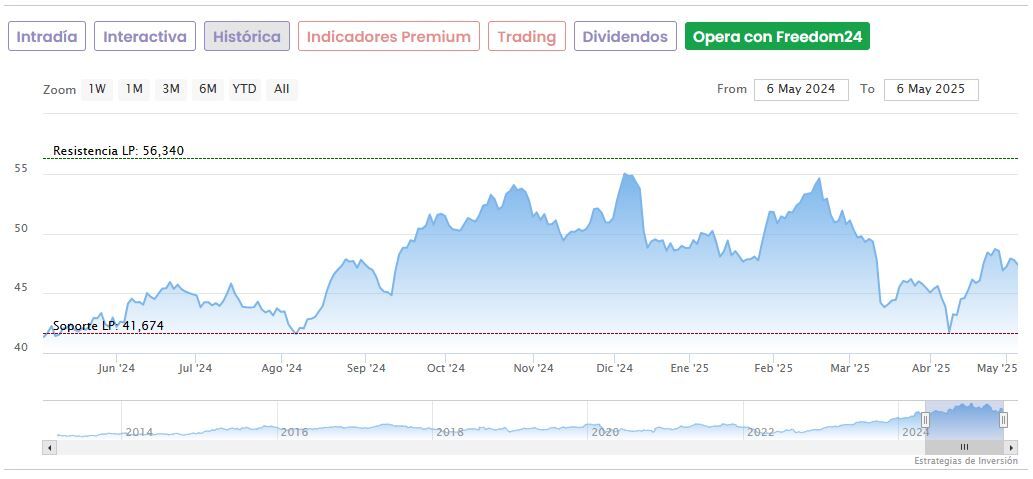The width and height of the screenshot is (1033, 479).
Task: Zoom chart to 6M
Action: click(208, 89)
